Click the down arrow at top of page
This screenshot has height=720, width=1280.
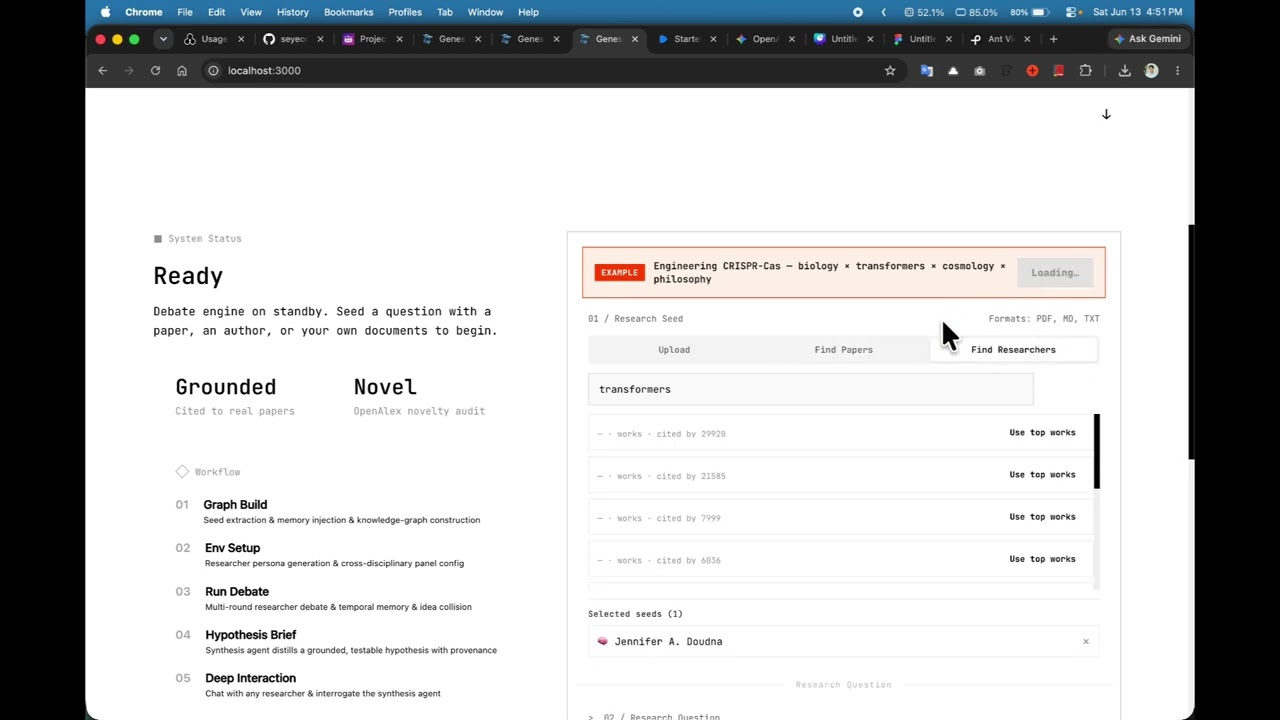(x=1106, y=114)
